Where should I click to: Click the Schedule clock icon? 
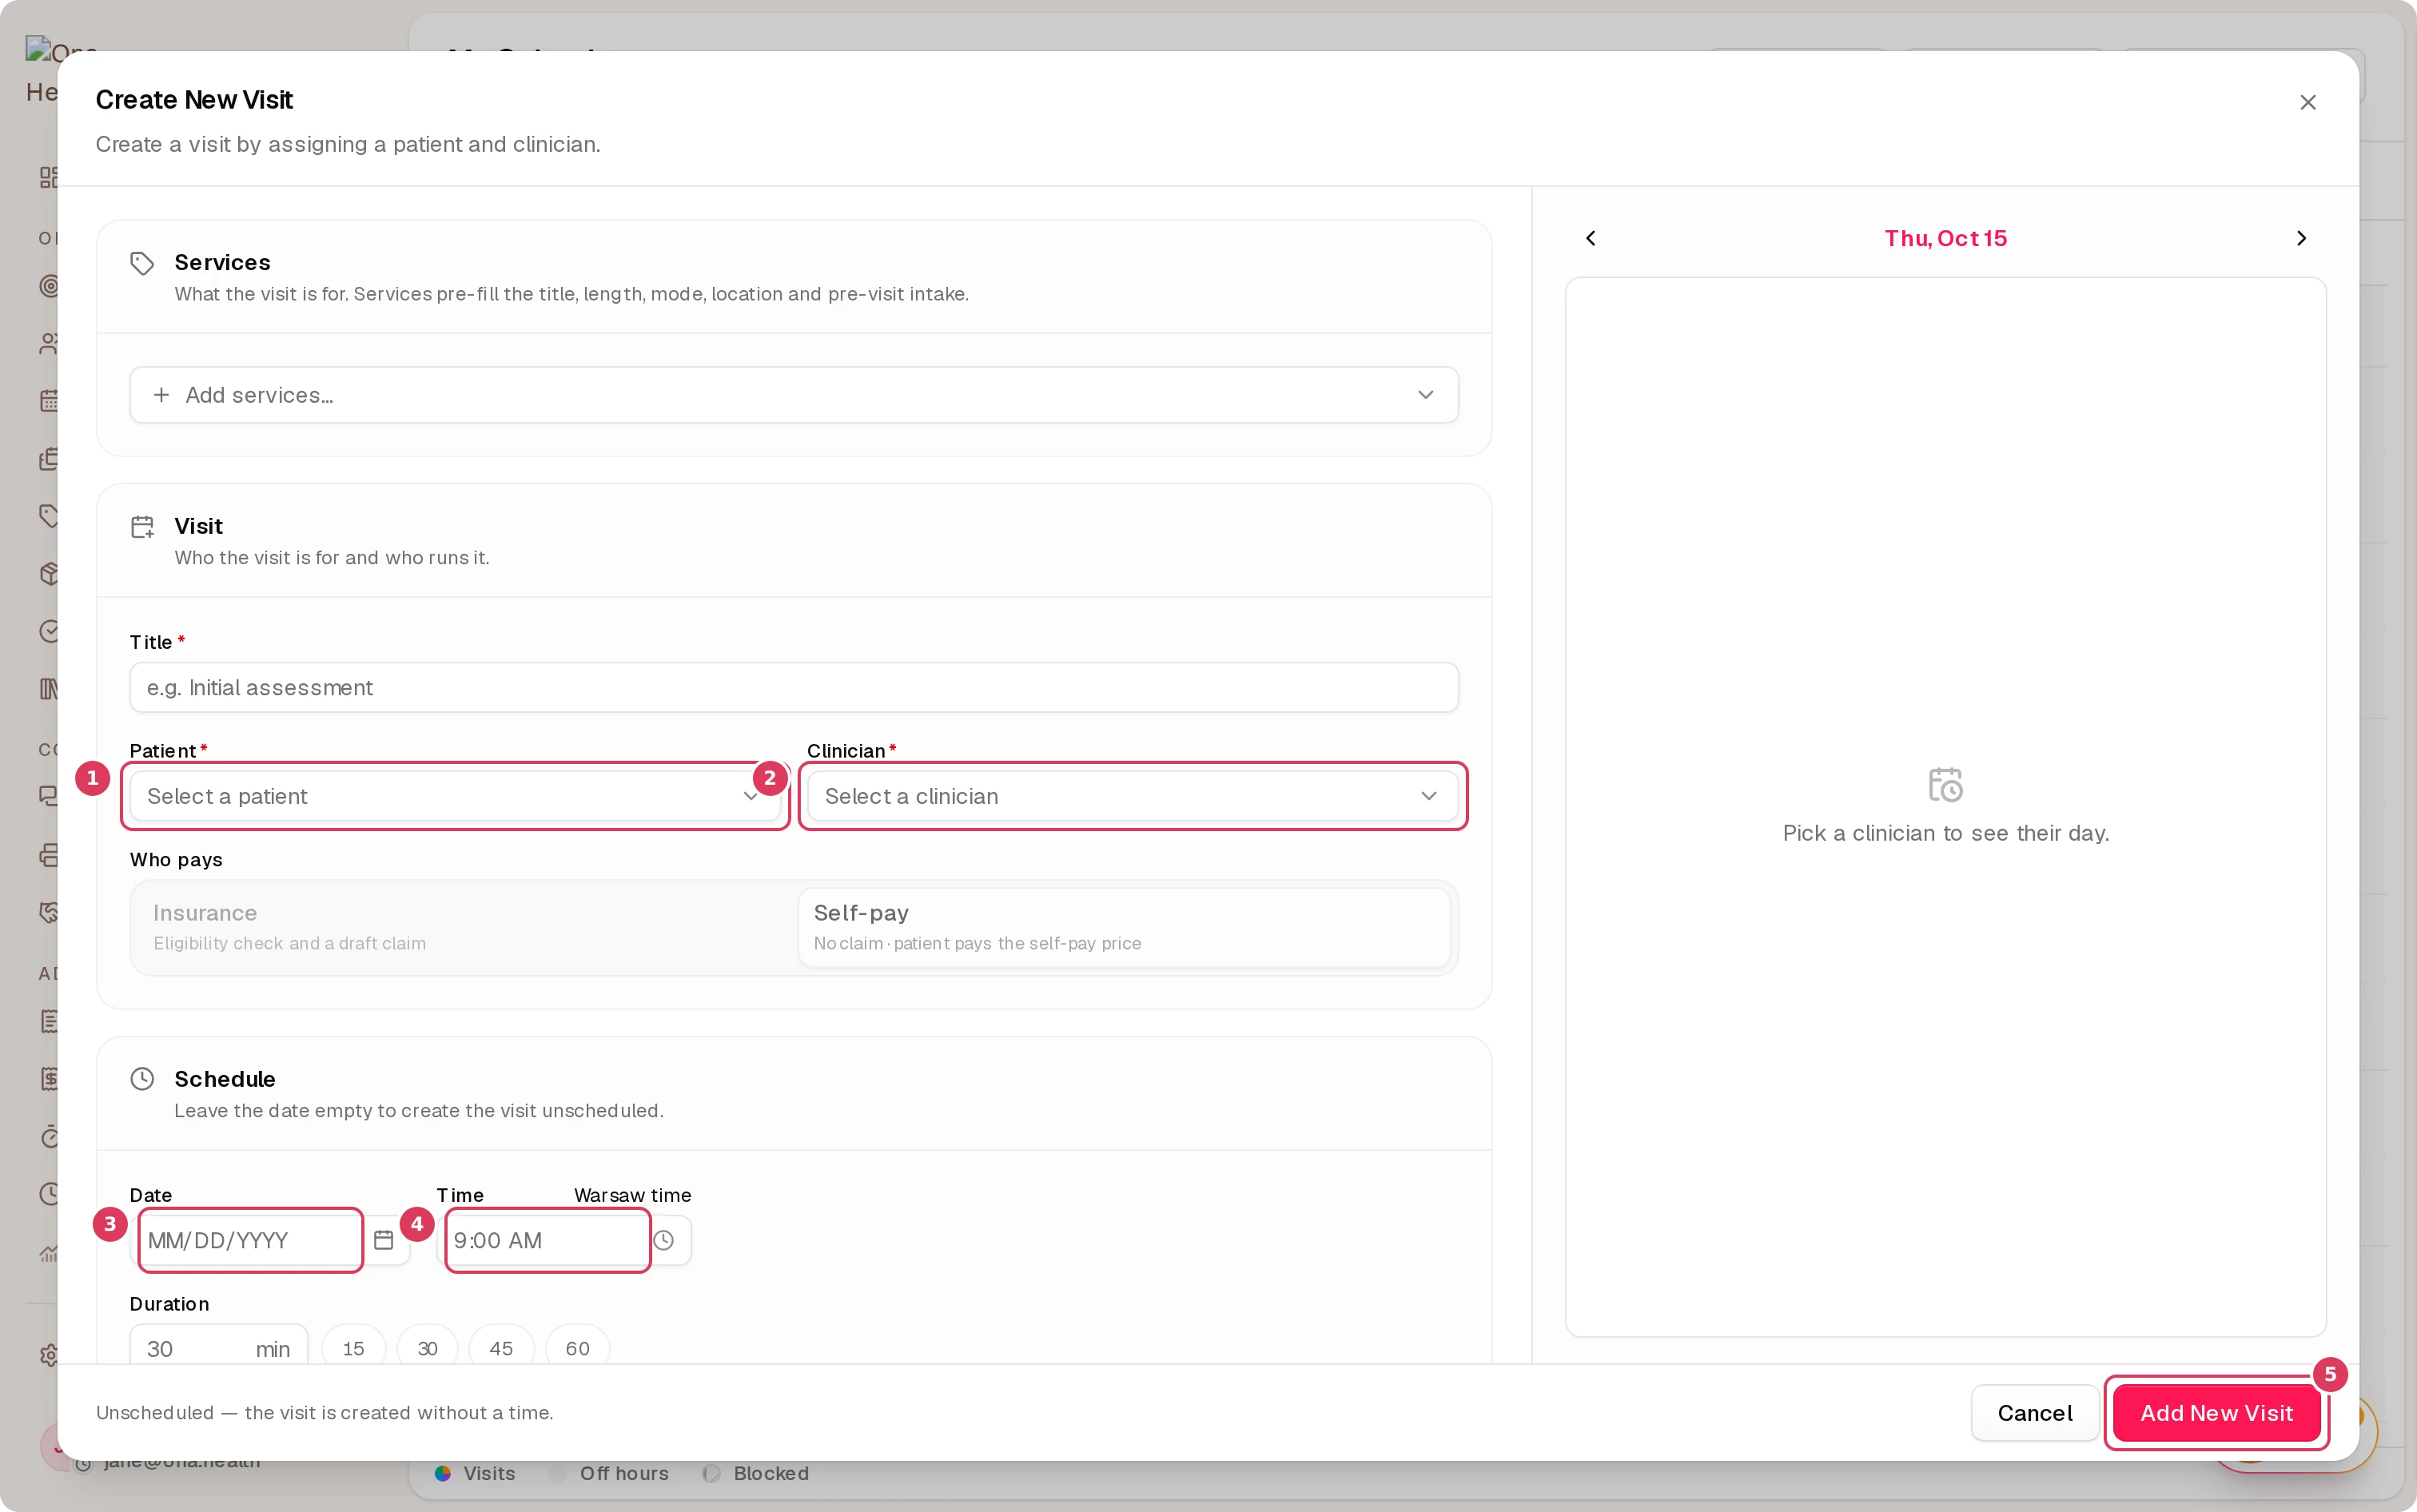(142, 1079)
